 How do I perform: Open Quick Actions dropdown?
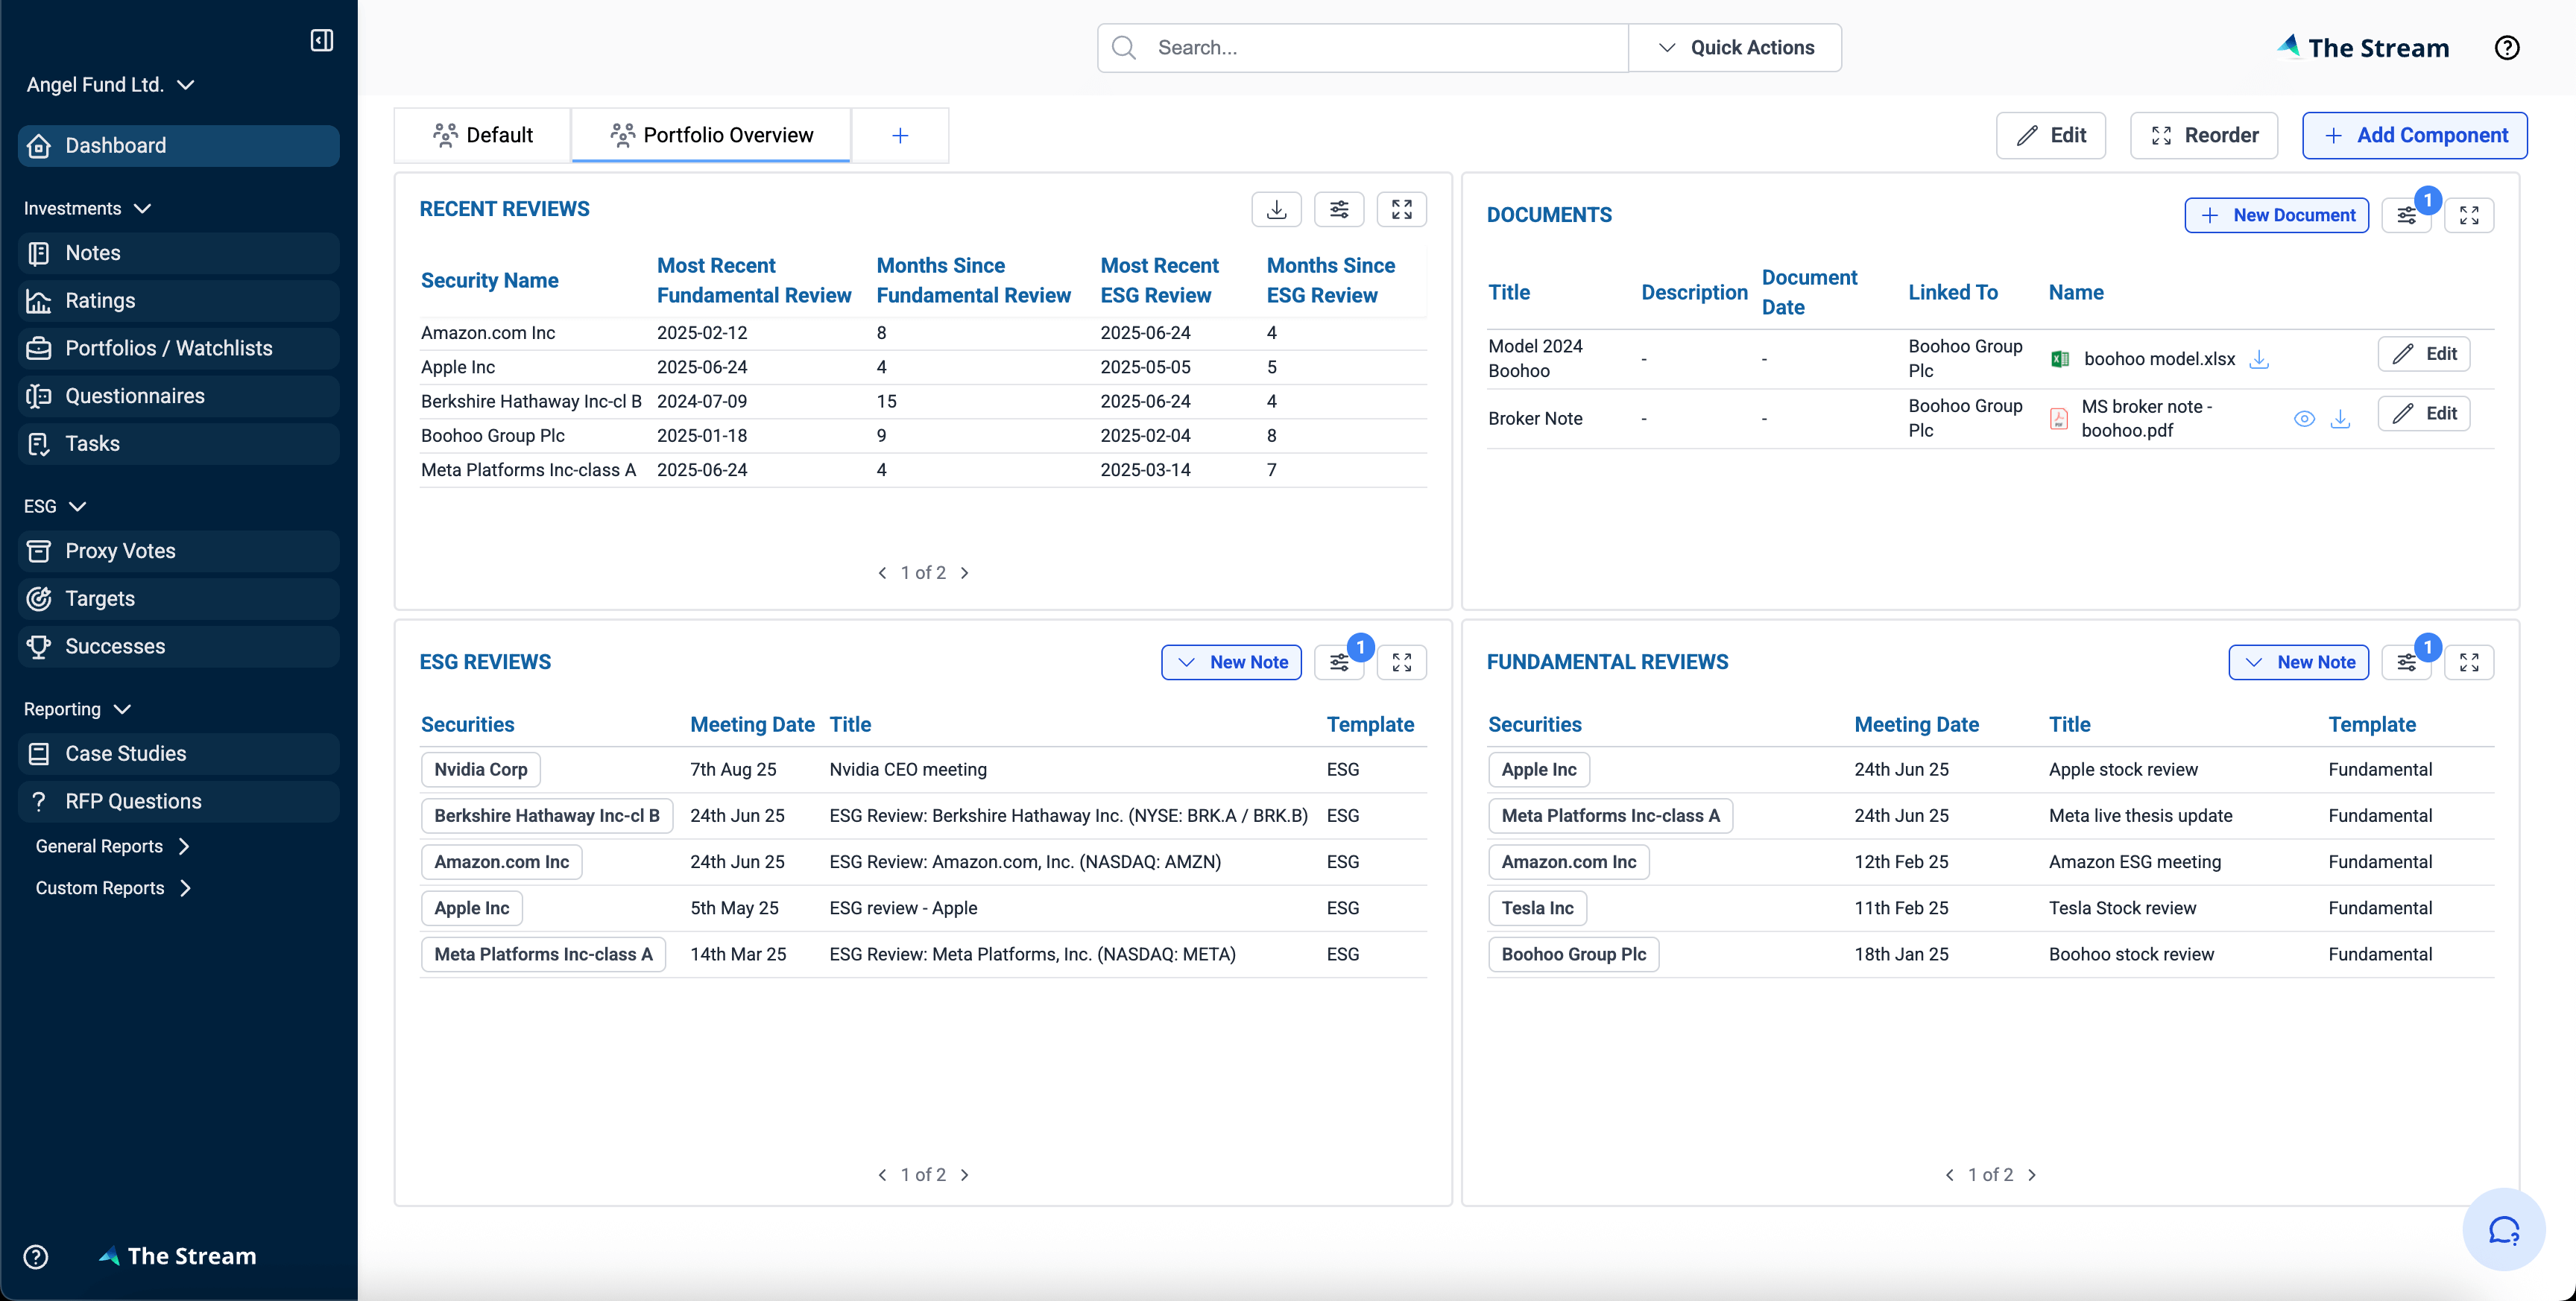[1735, 48]
